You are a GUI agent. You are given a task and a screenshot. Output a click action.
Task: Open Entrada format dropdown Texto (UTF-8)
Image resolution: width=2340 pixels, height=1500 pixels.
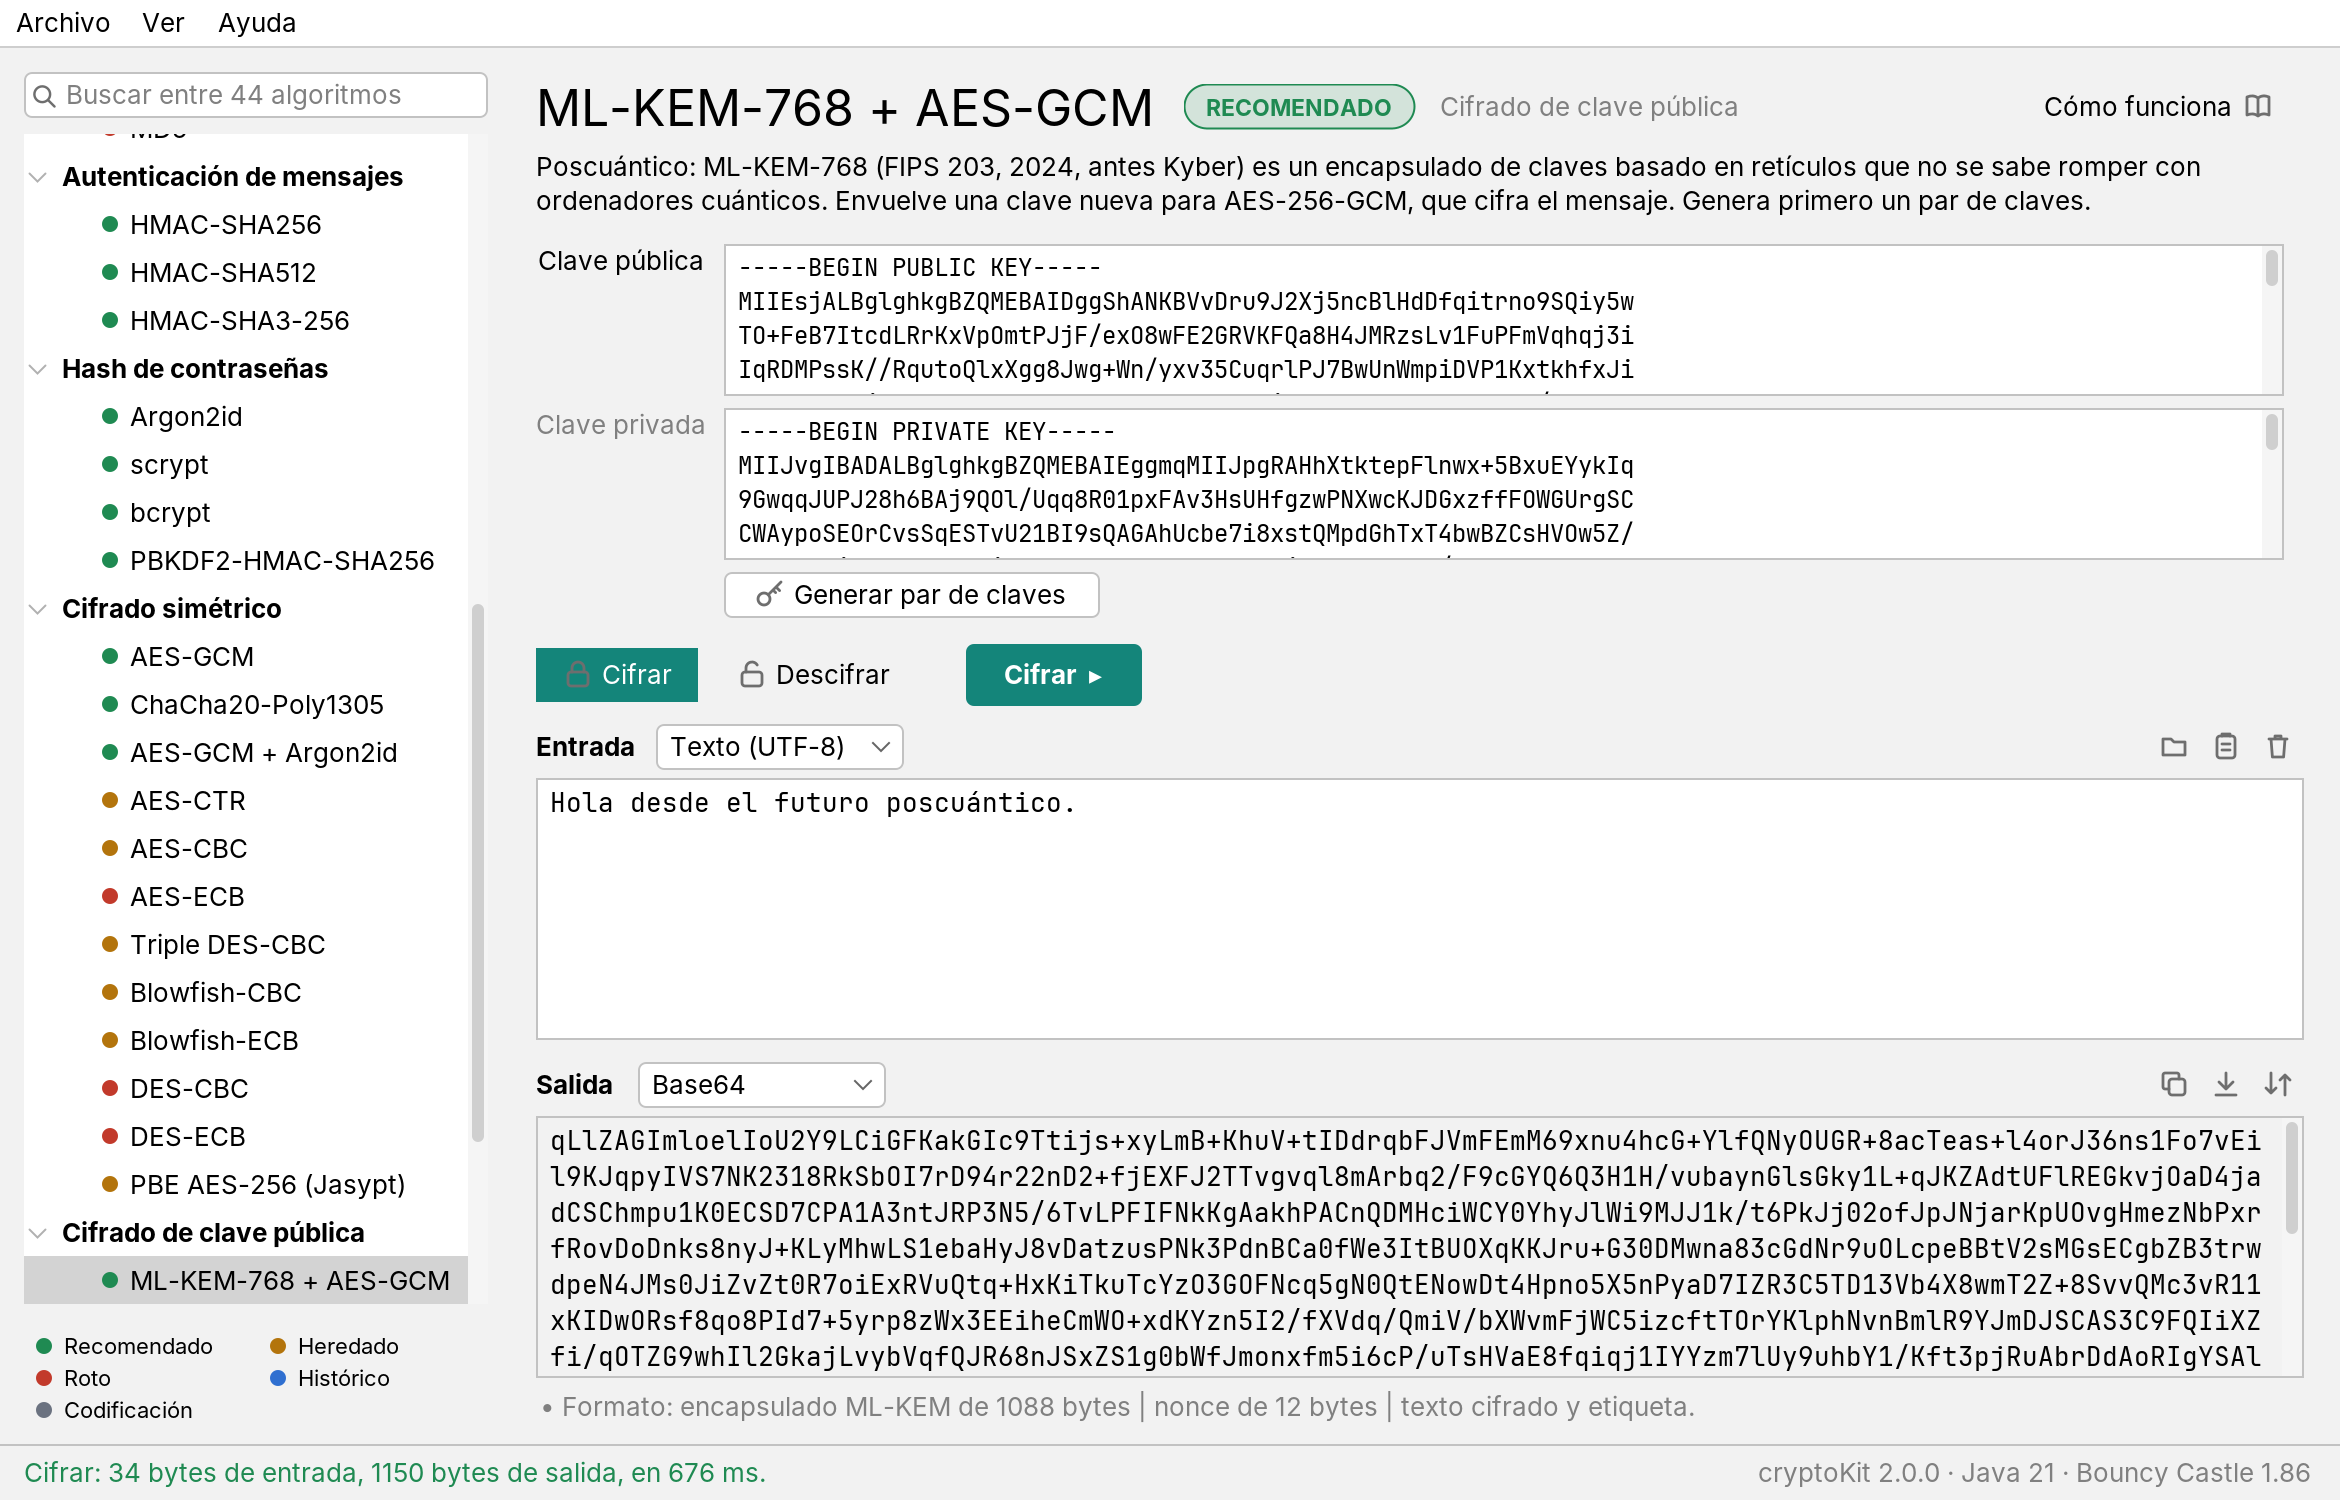[x=780, y=747]
